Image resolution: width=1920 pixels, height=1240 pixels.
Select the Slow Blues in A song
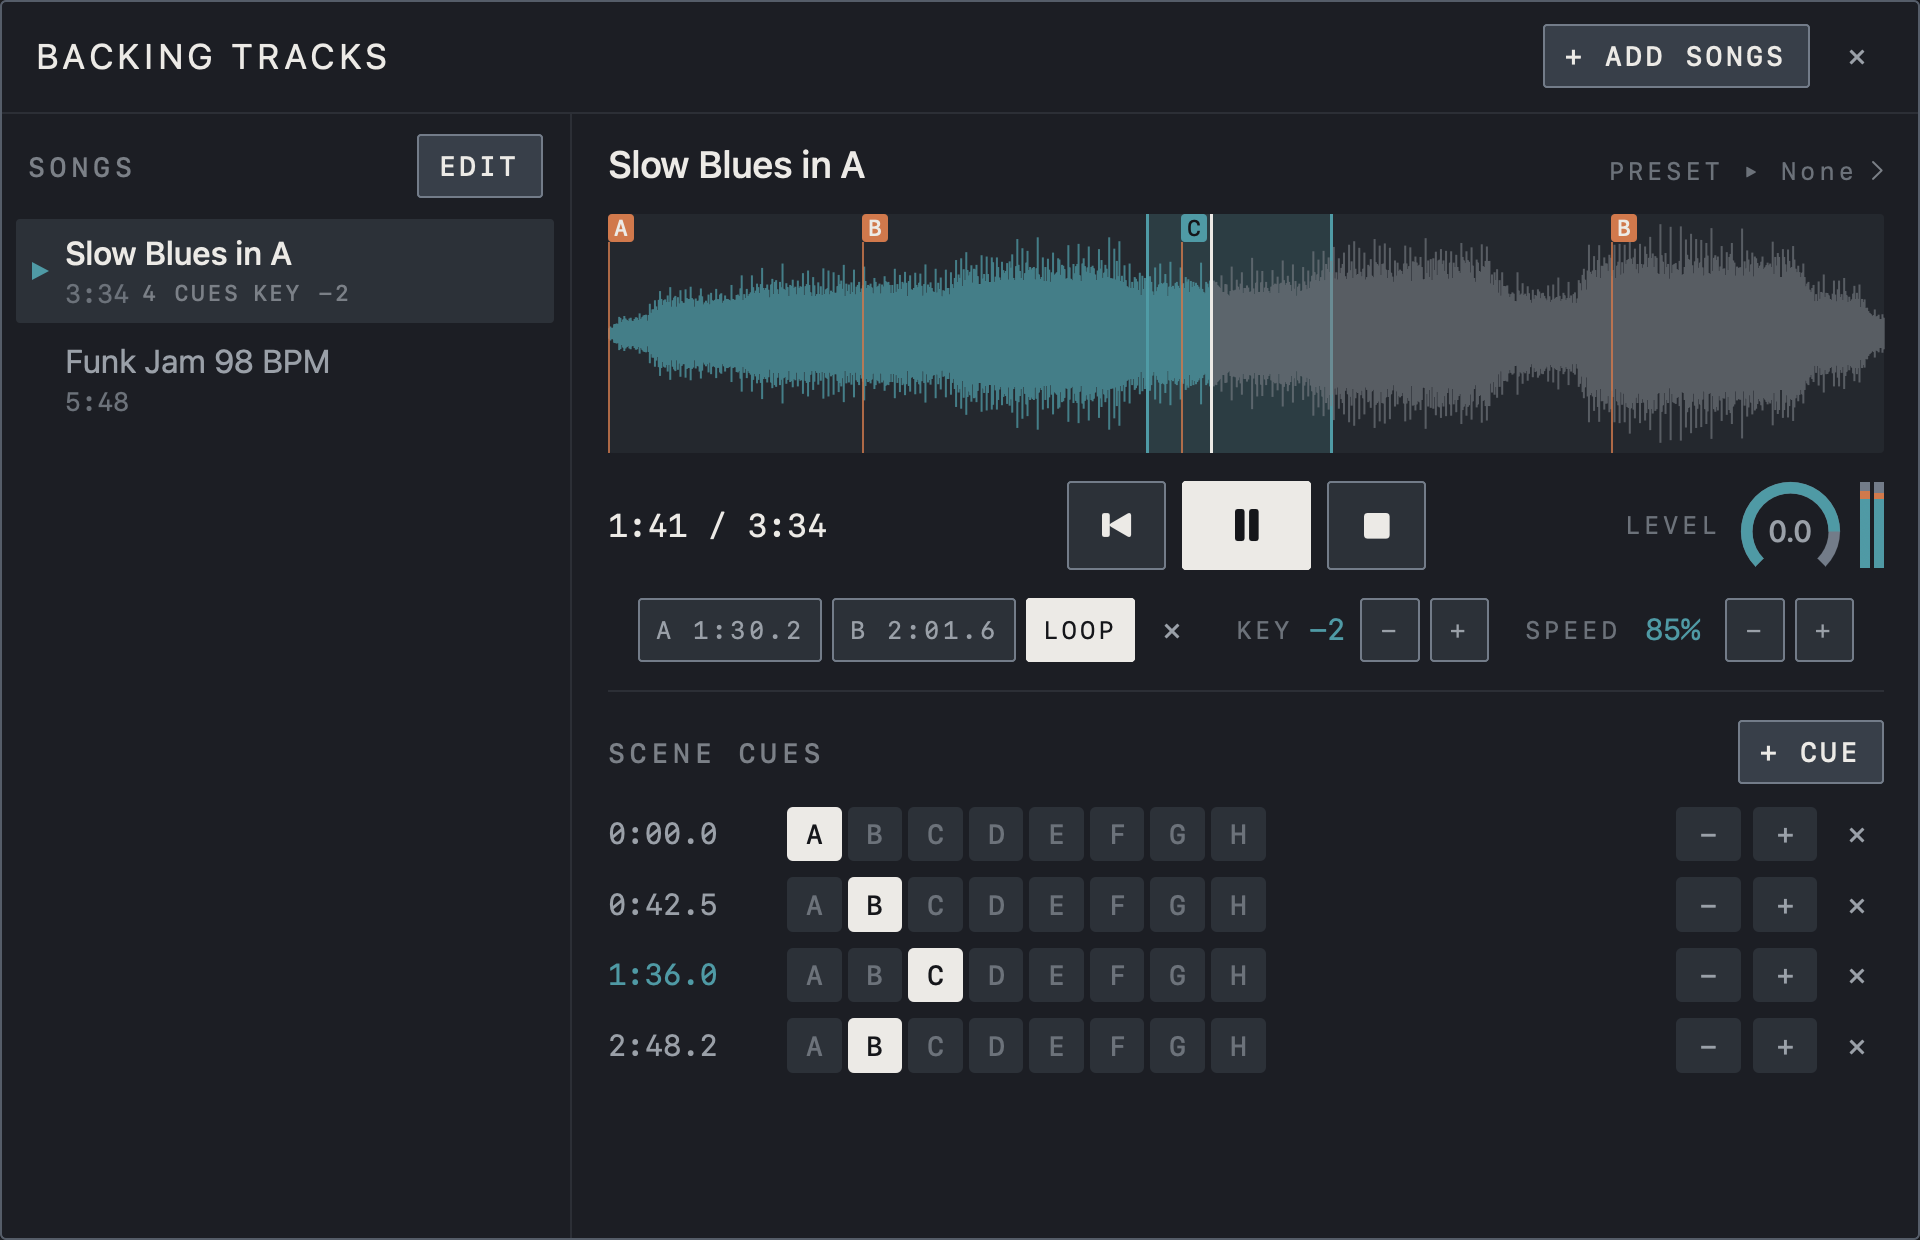(x=285, y=271)
